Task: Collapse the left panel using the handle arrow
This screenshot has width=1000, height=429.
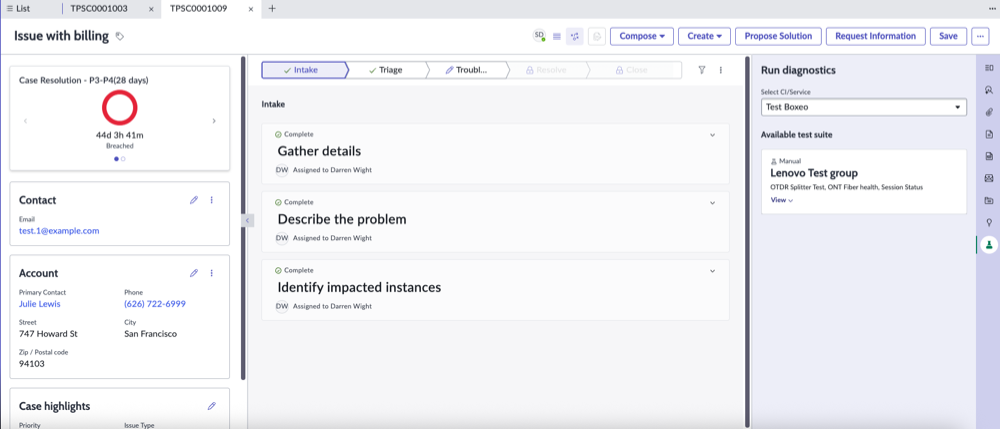Action: [x=247, y=220]
